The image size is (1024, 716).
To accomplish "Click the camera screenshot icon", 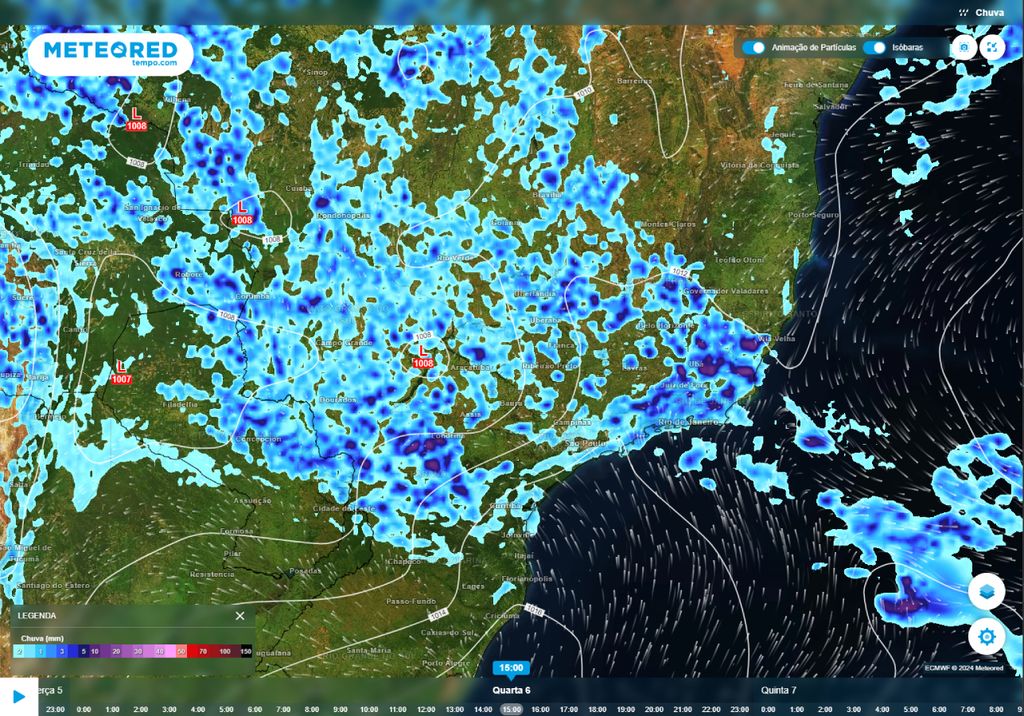I will pyautogui.click(x=962, y=46).
